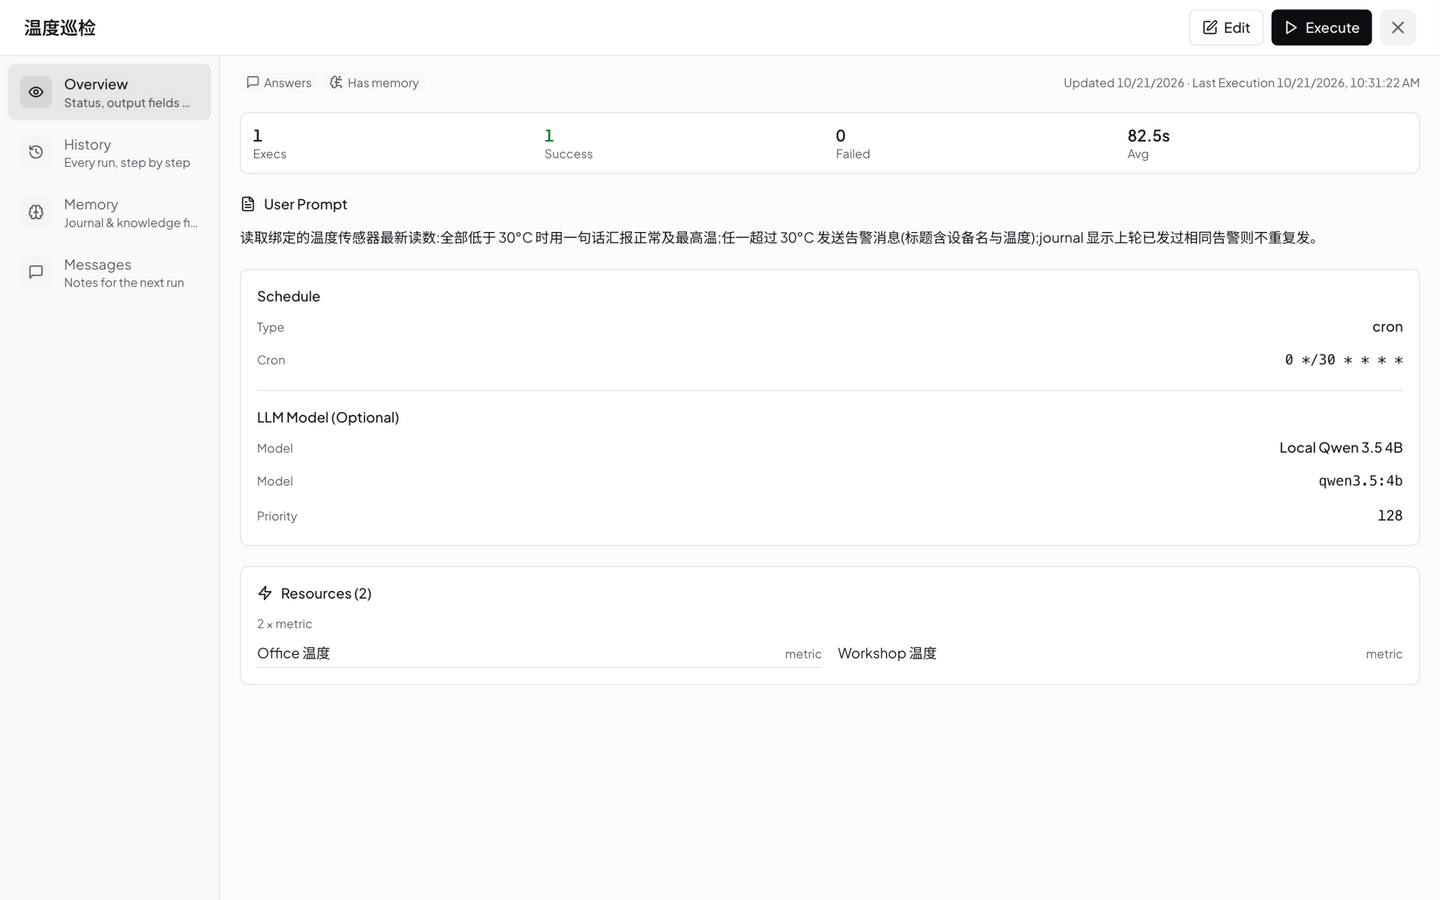Click the Messages chat bubble icon
1440x900 pixels.
pyautogui.click(x=36, y=272)
